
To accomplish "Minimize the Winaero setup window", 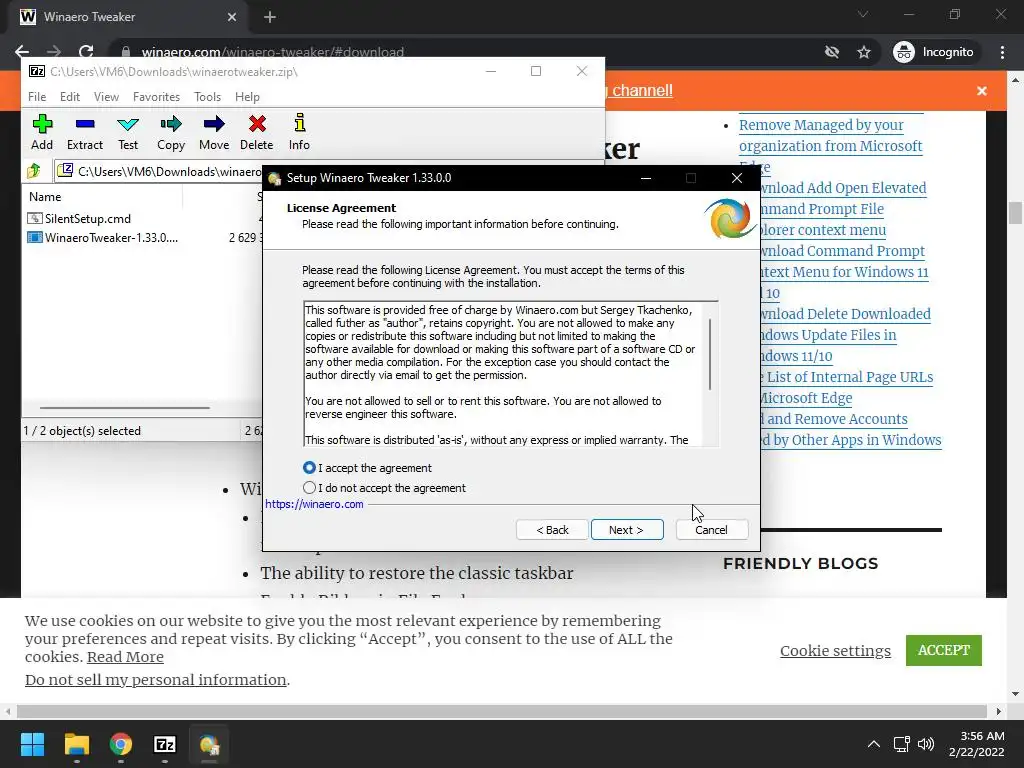I will pyautogui.click(x=646, y=178).
